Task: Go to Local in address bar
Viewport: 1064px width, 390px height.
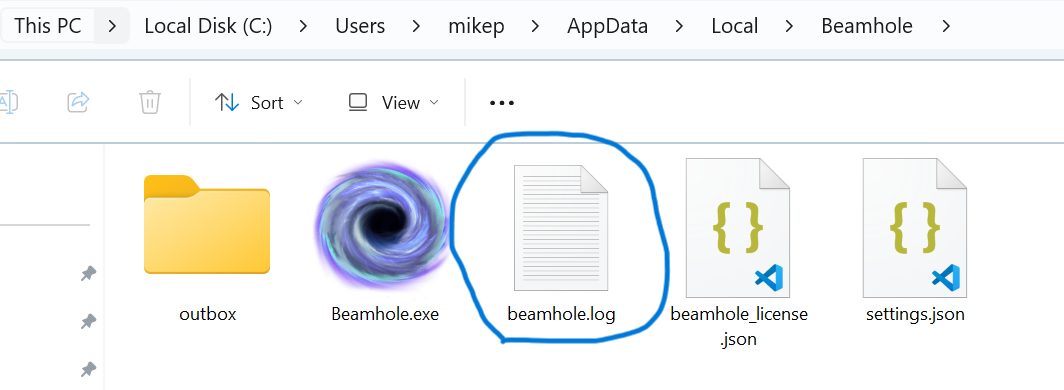Action: [735, 26]
